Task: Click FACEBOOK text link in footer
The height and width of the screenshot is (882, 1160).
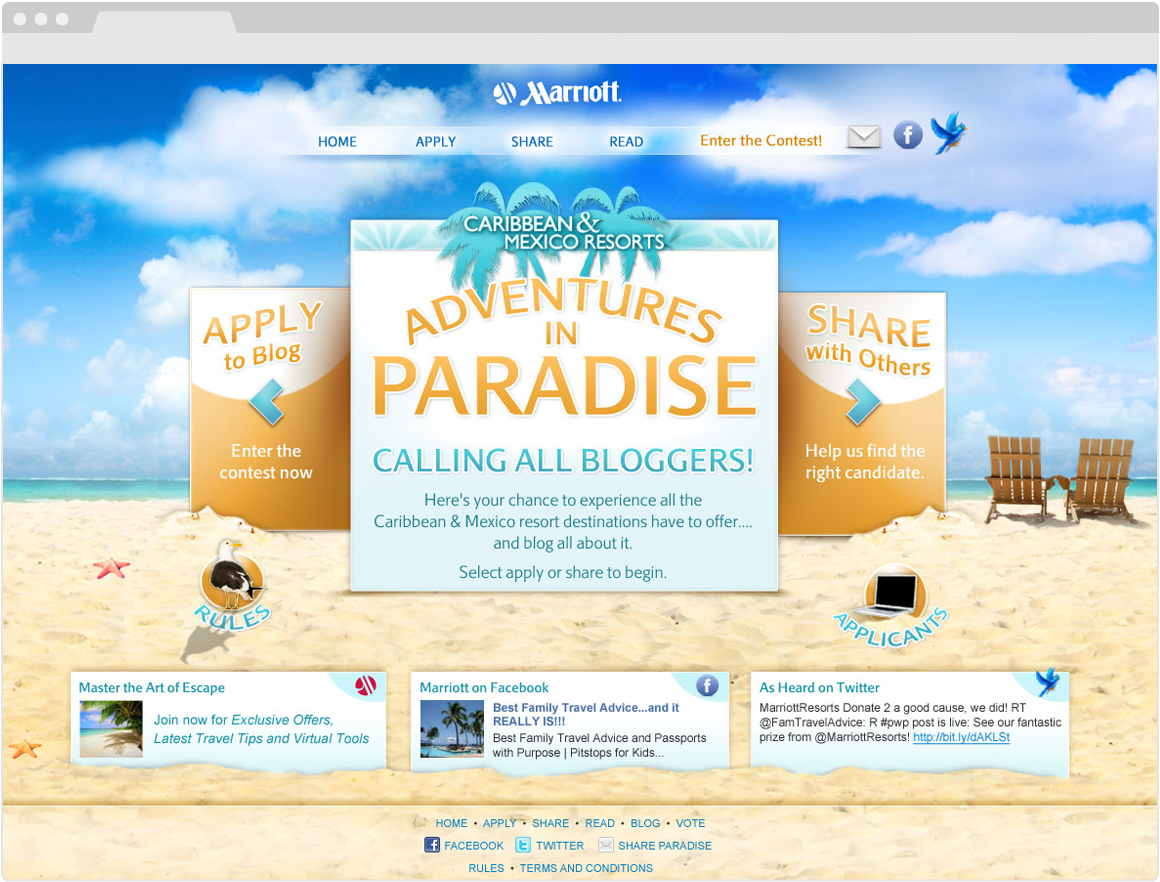Action: pos(474,846)
